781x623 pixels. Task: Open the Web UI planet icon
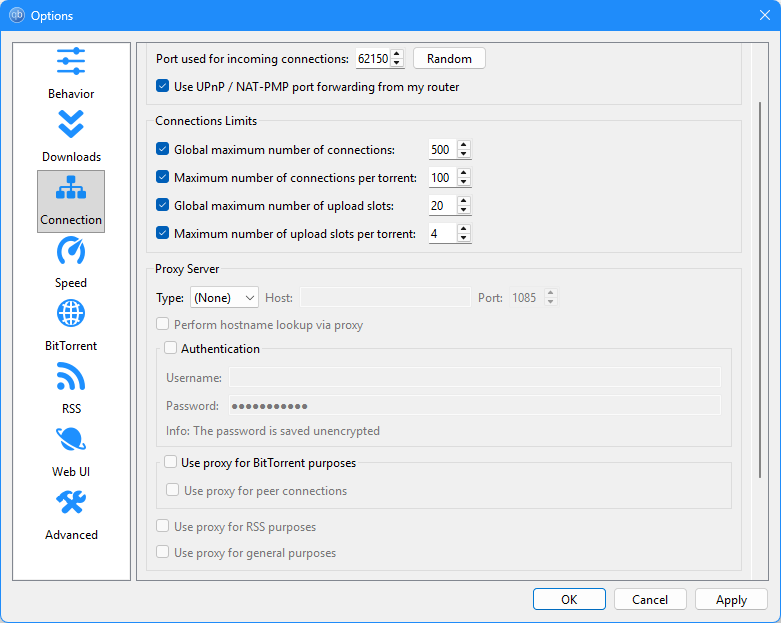click(71, 439)
